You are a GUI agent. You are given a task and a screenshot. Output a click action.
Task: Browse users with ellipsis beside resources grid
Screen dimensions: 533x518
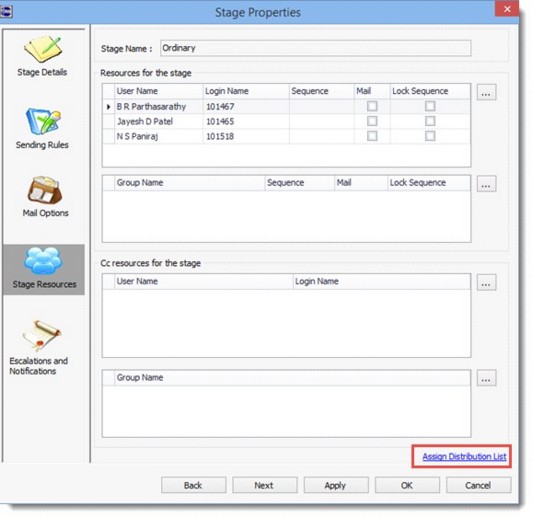coord(486,92)
